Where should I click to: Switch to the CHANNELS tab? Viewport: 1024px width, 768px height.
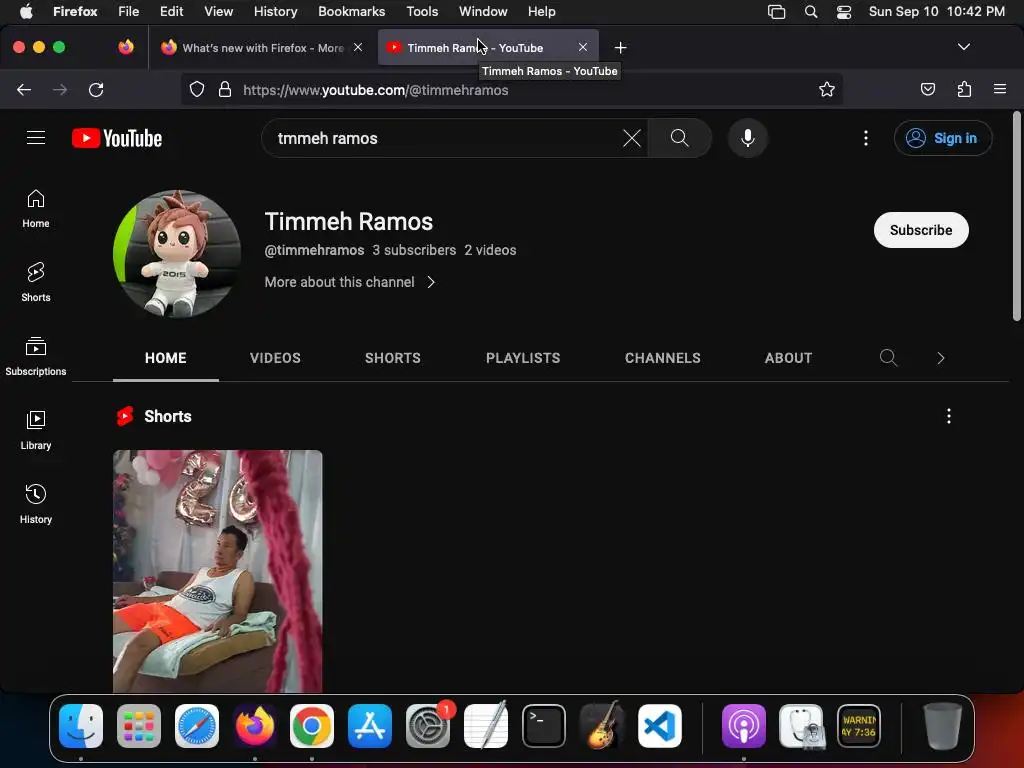(662, 358)
